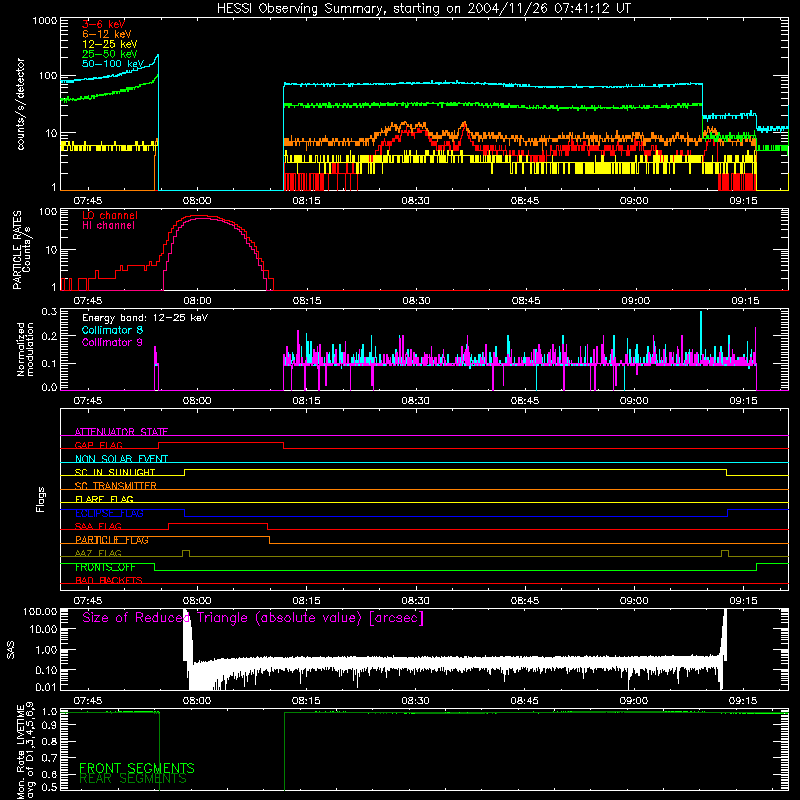Viewport: 800px width, 800px height.
Task: Select the 'Collimator 8' legend label
Action: click(112, 330)
